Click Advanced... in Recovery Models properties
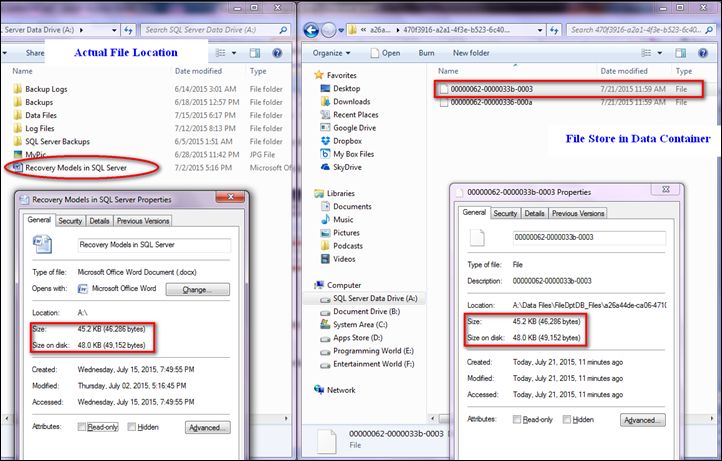Image resolution: width=722 pixels, height=461 pixels. click(x=208, y=427)
